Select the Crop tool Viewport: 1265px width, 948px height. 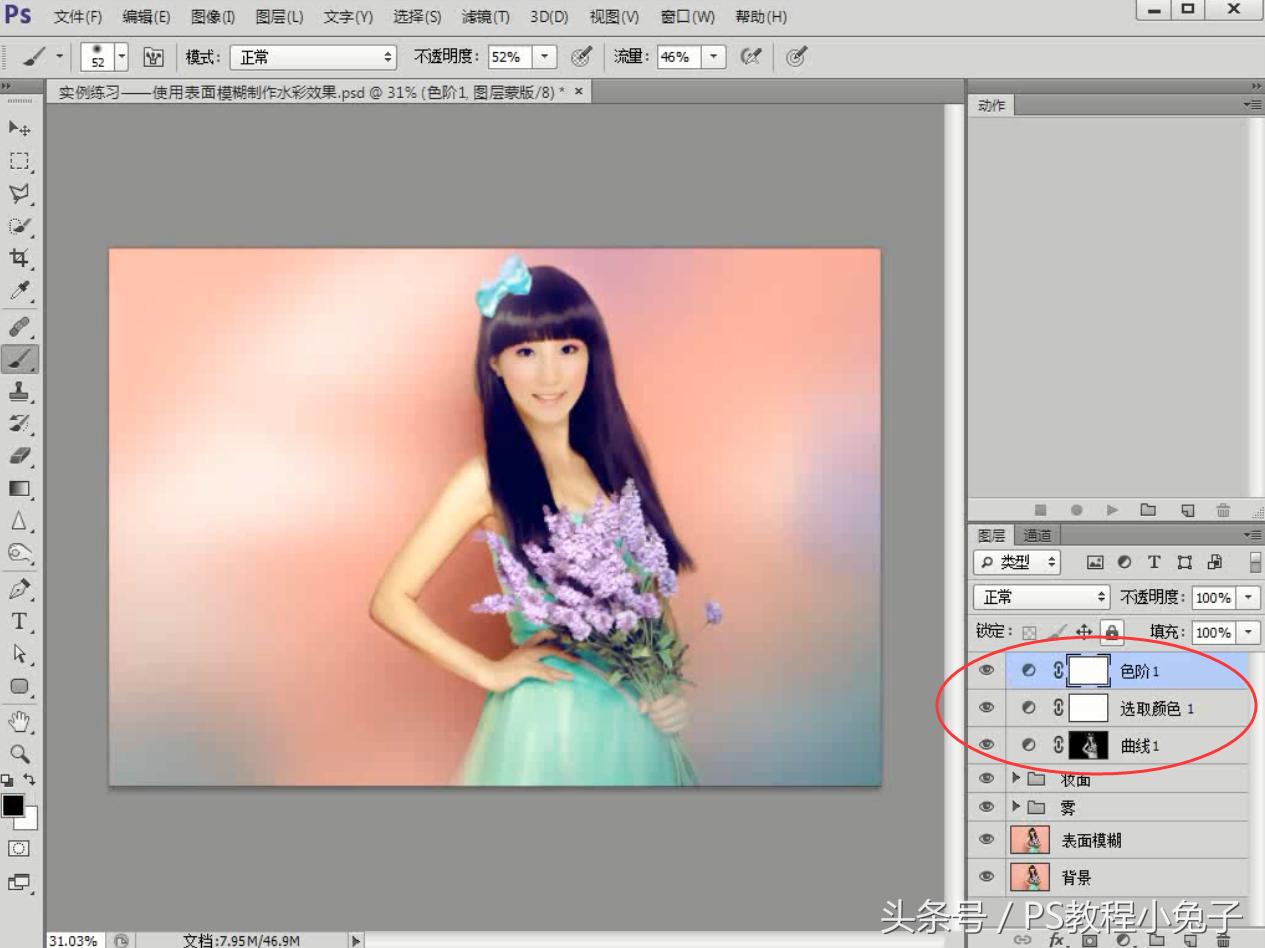click(x=19, y=258)
